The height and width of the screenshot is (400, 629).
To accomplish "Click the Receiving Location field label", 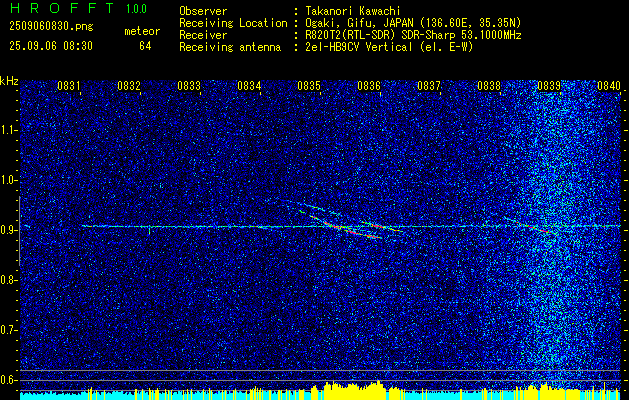I will pyautogui.click(x=233, y=23).
